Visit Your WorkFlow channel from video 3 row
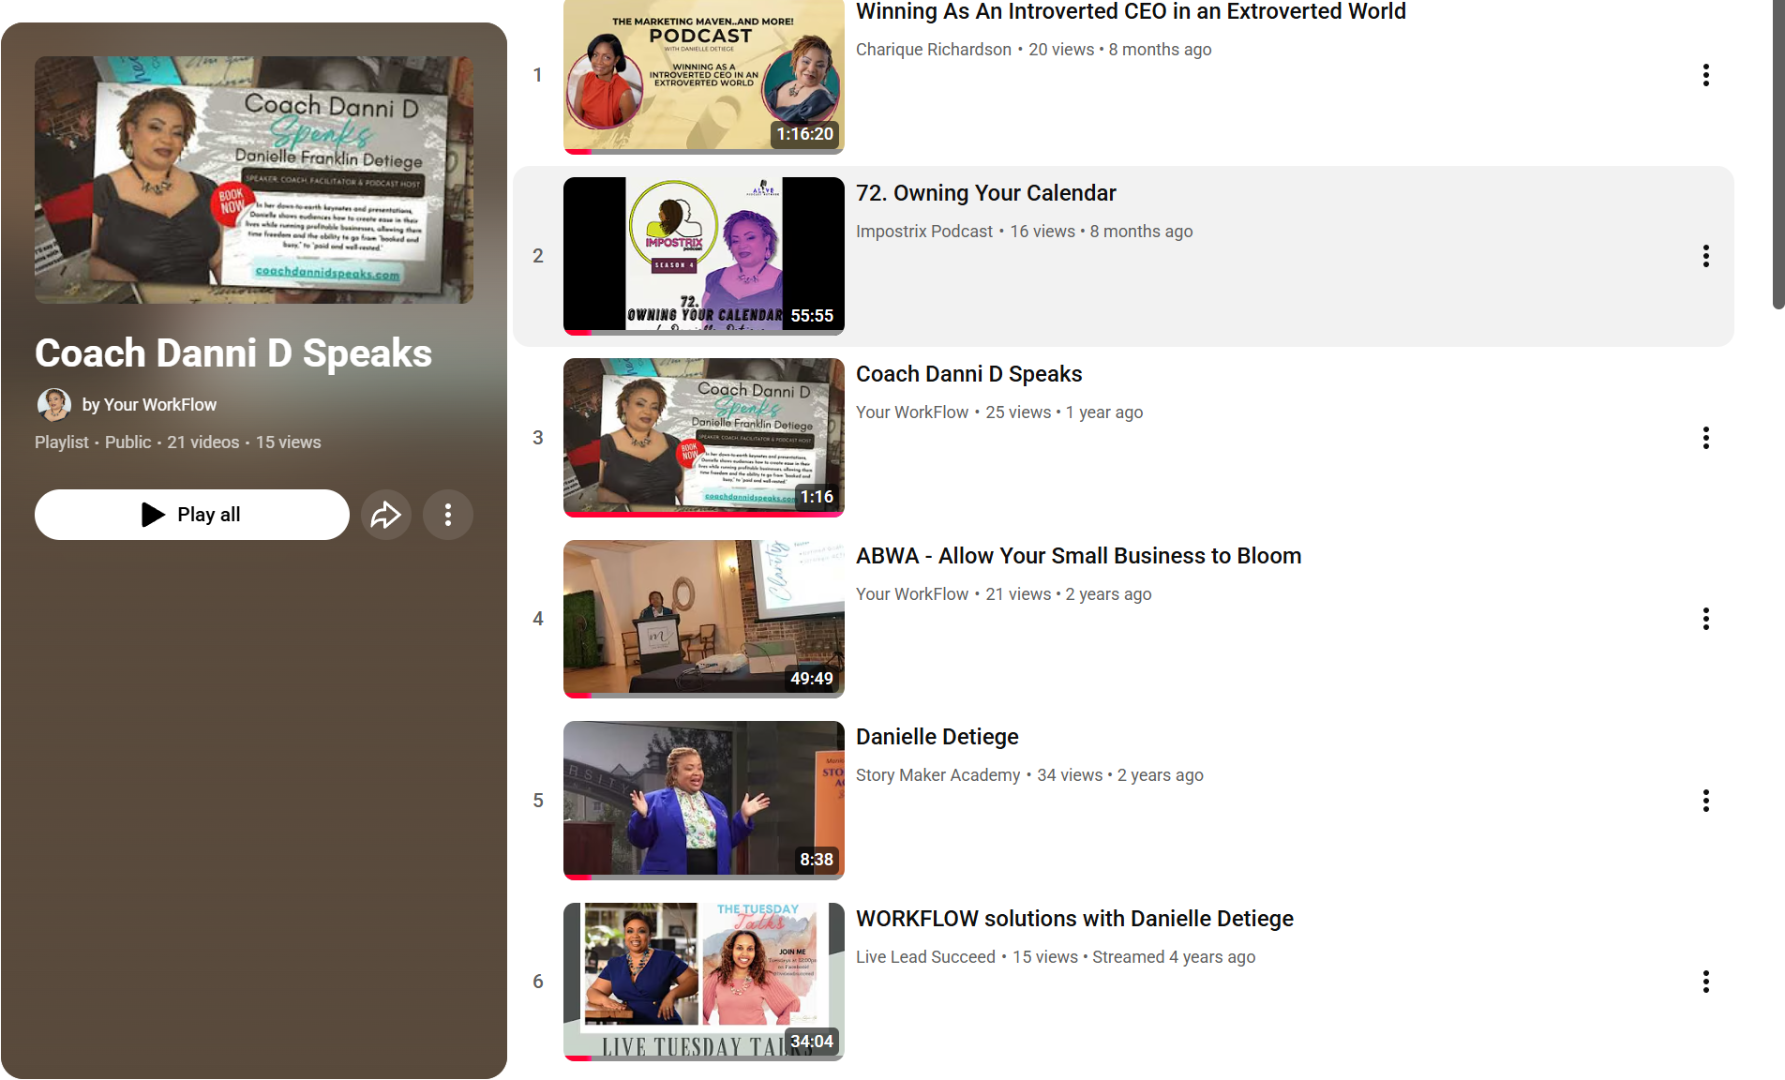This screenshot has height=1080, width=1785. click(x=912, y=413)
